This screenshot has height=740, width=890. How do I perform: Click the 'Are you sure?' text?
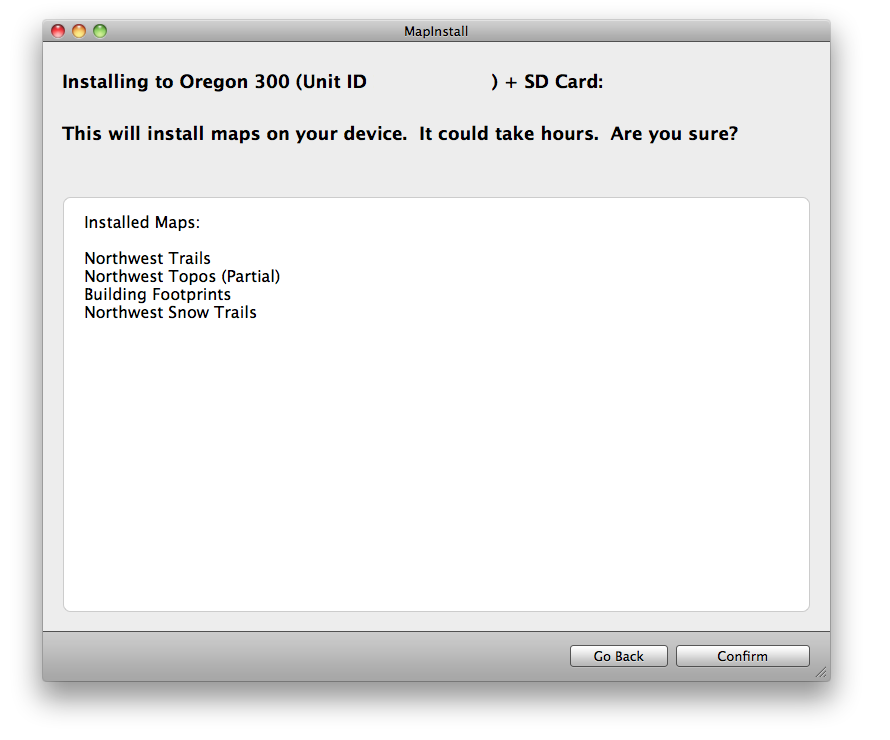click(674, 133)
